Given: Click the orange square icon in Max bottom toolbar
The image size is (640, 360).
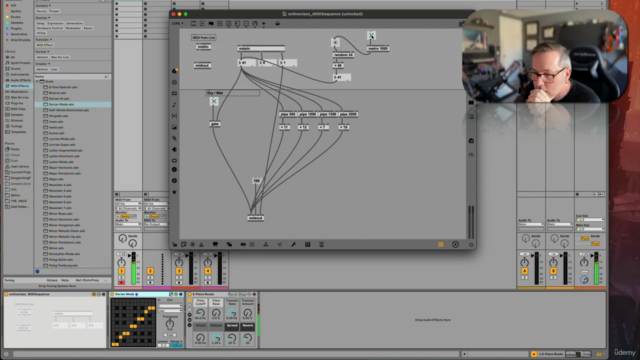Looking at the screenshot, I should 441,244.
